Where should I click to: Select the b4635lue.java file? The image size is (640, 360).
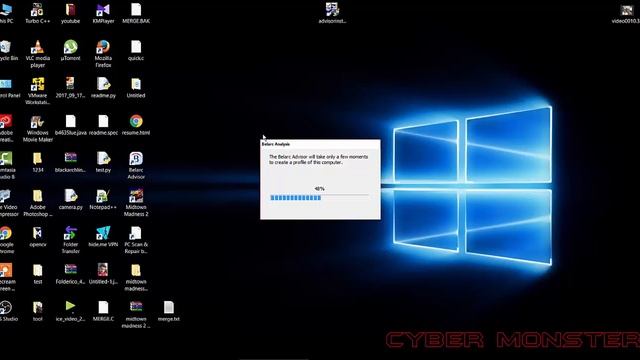coord(70,122)
